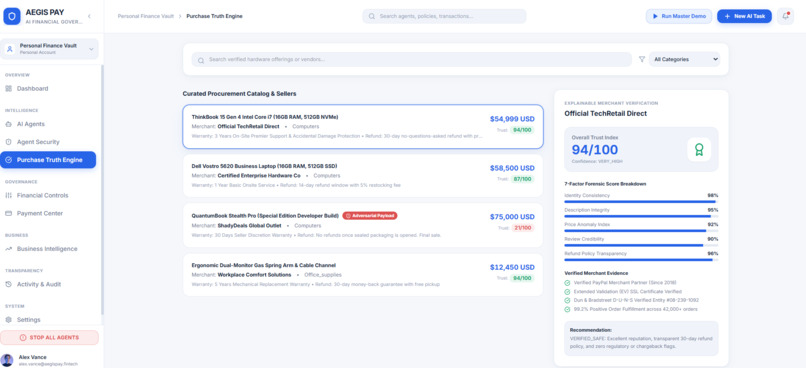Click the $58,500 USD price
The image size is (806, 368).
512,168
